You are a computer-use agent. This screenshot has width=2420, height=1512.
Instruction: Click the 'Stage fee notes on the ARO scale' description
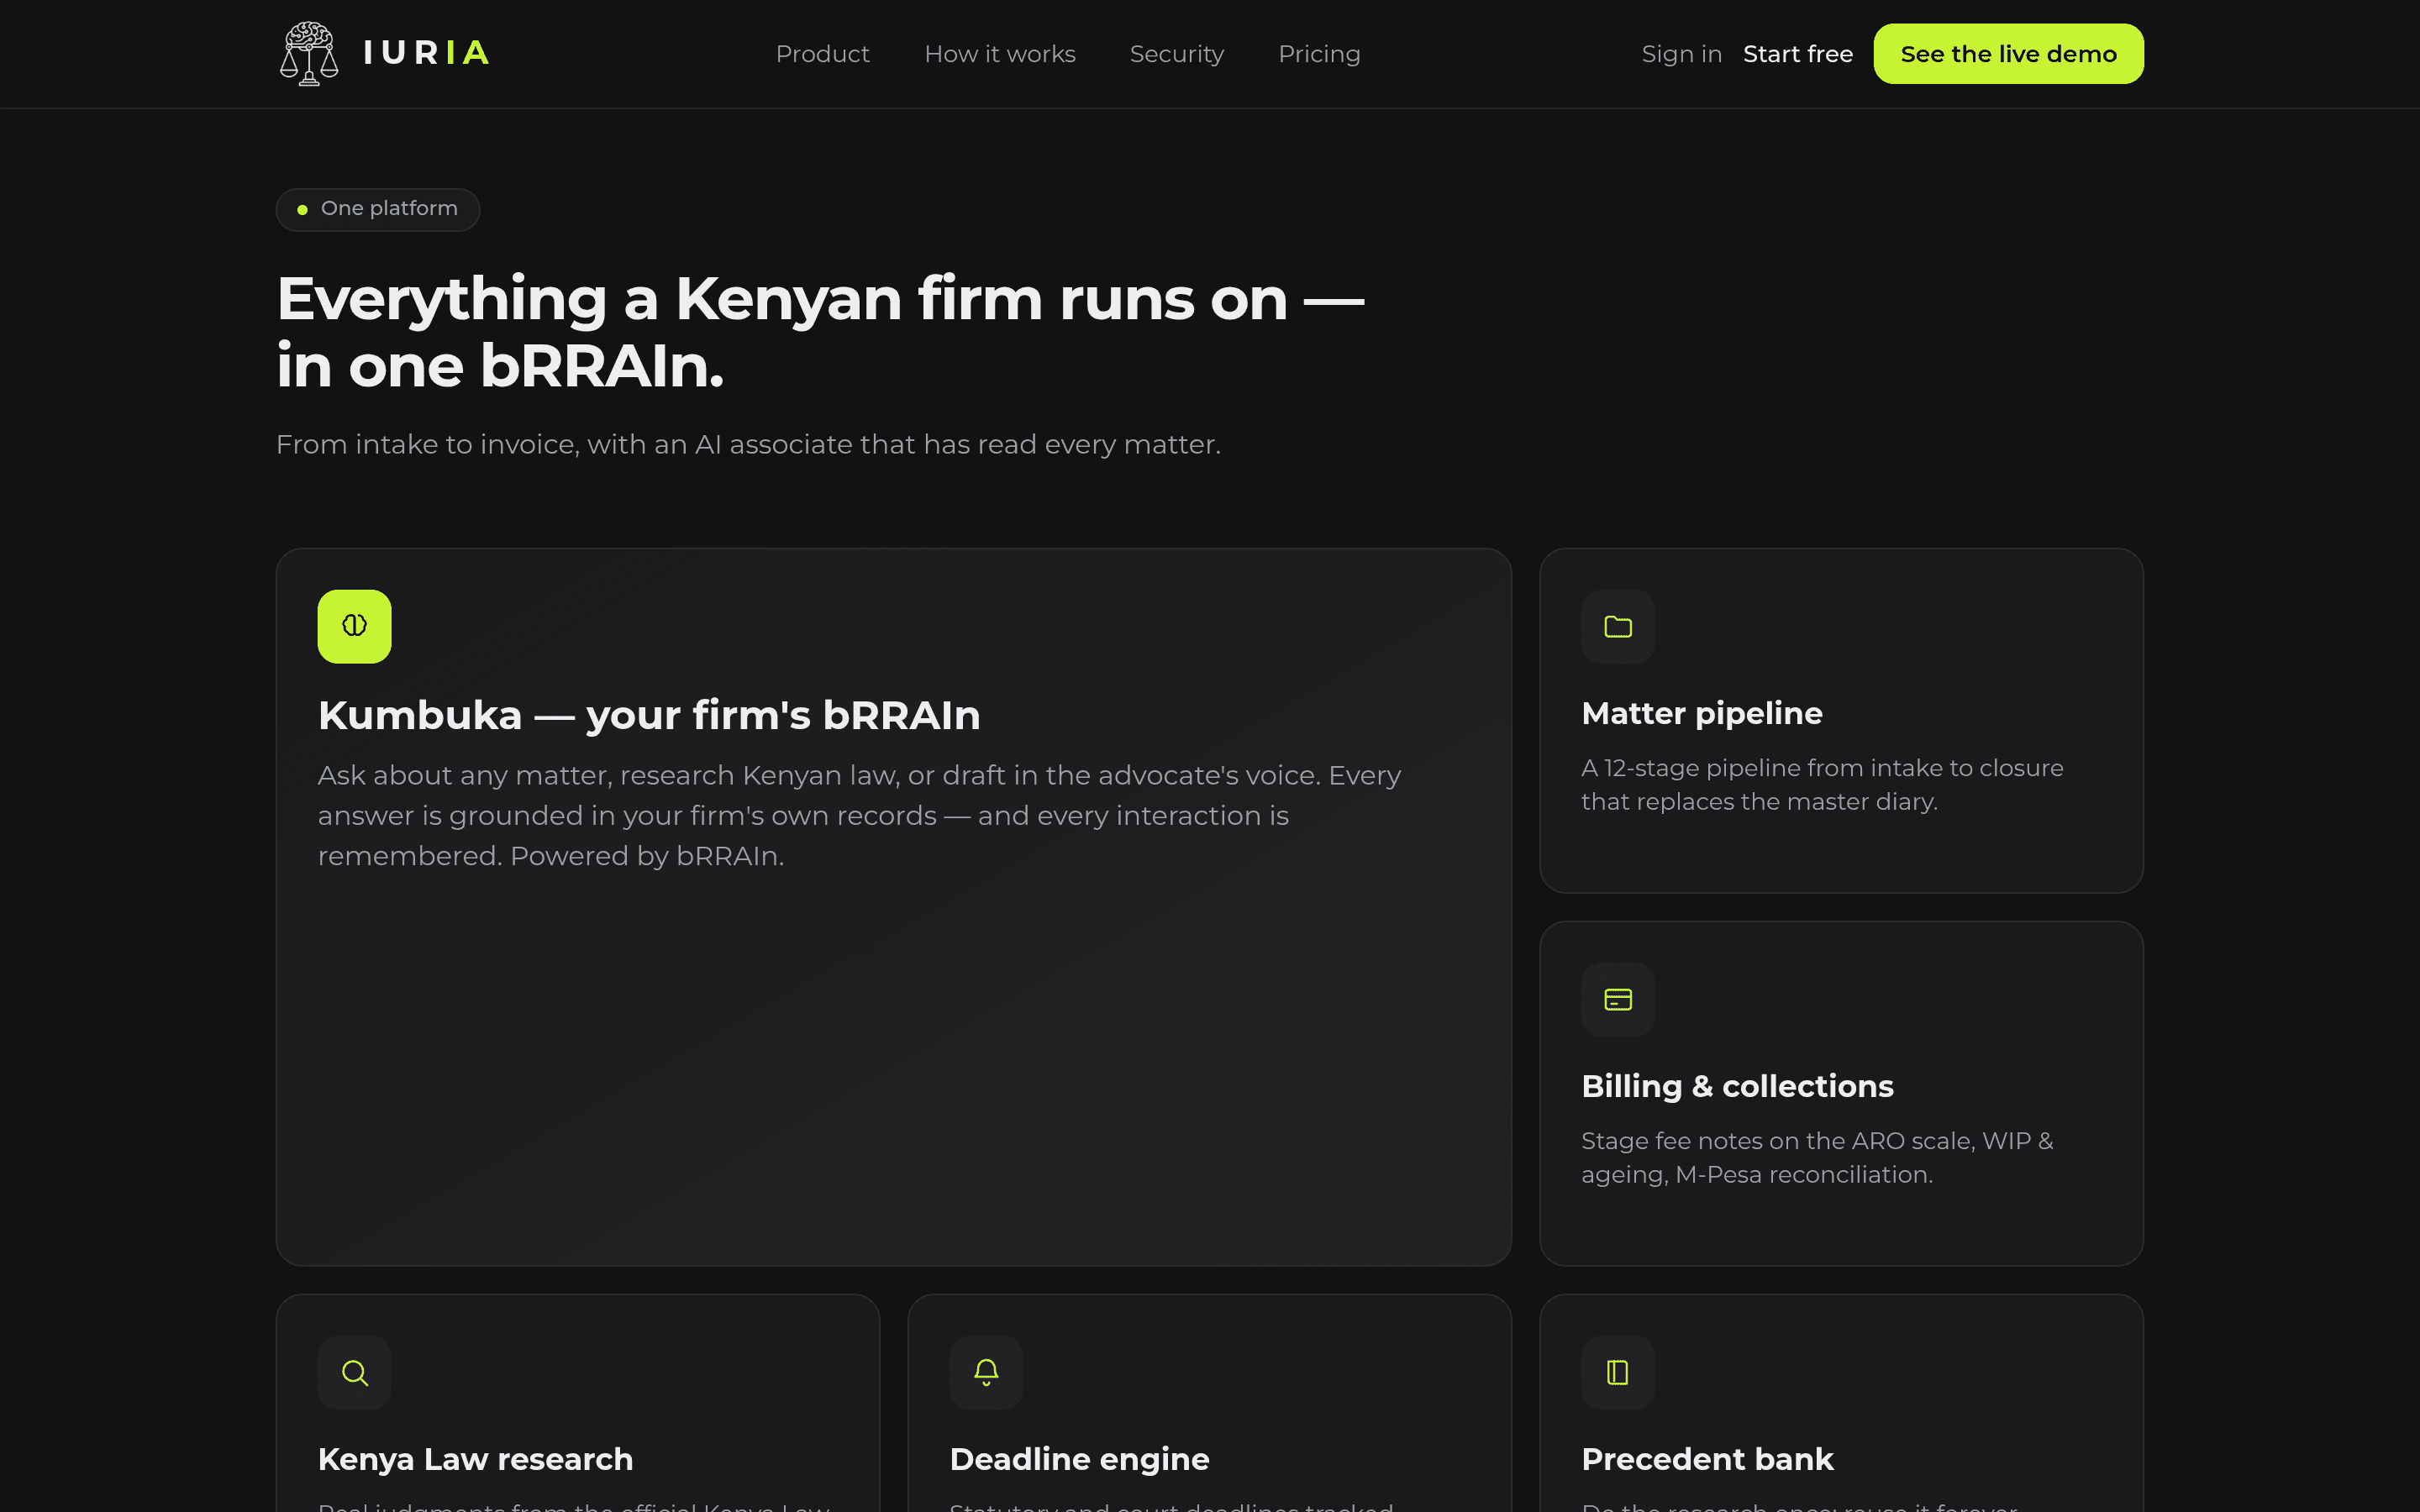point(1817,1158)
